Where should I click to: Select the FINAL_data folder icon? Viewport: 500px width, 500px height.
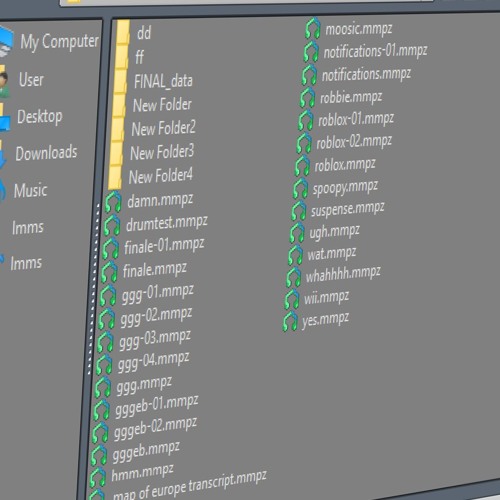[120, 81]
